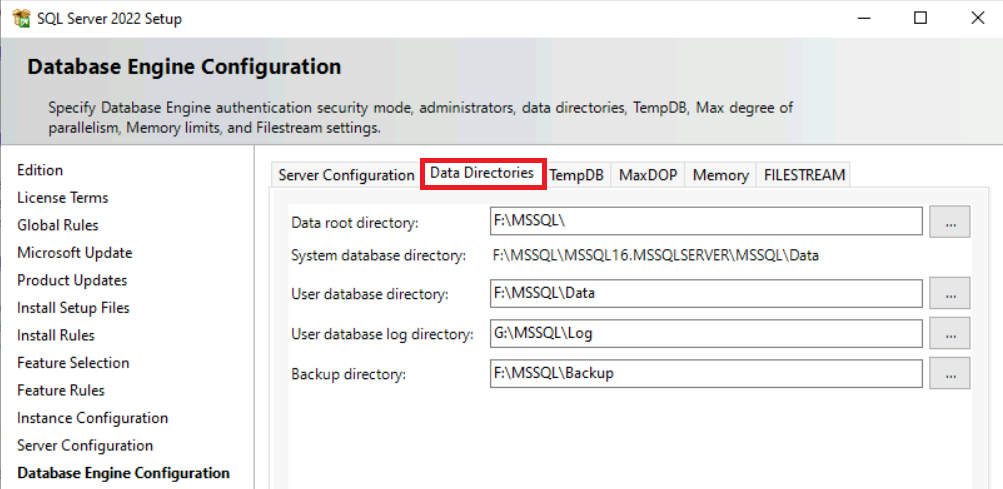The width and height of the screenshot is (1003, 489).
Task: Maximize the SQL Server 2022 Setup window
Action: pyautogui.click(x=920, y=18)
